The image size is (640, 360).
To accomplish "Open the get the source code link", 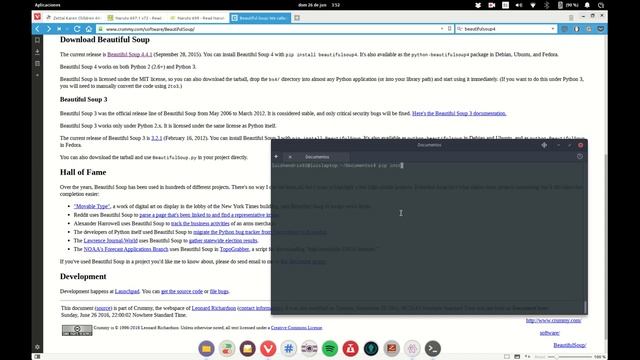I will coord(182,291).
